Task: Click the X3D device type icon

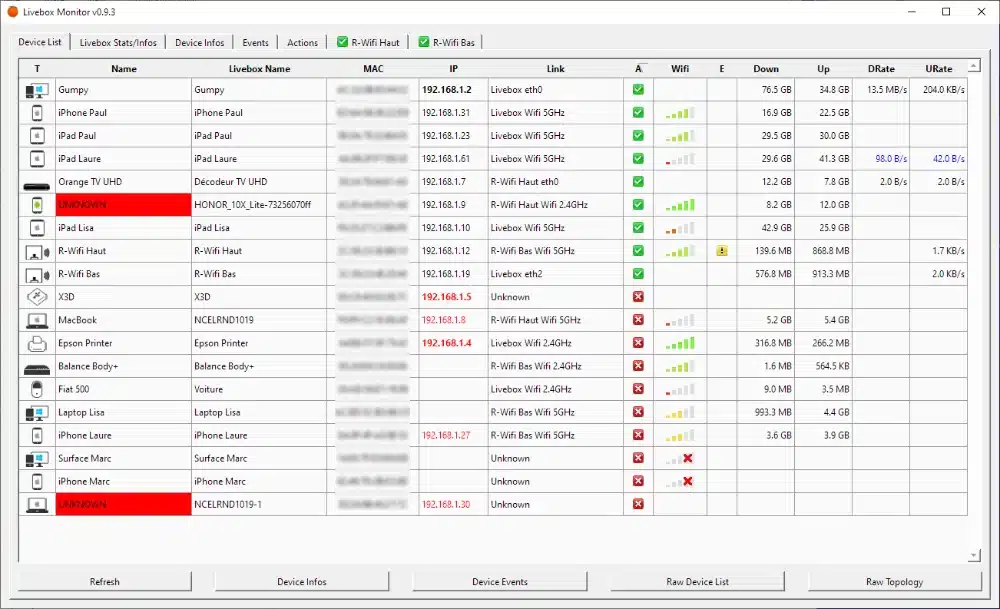Action: (37, 297)
